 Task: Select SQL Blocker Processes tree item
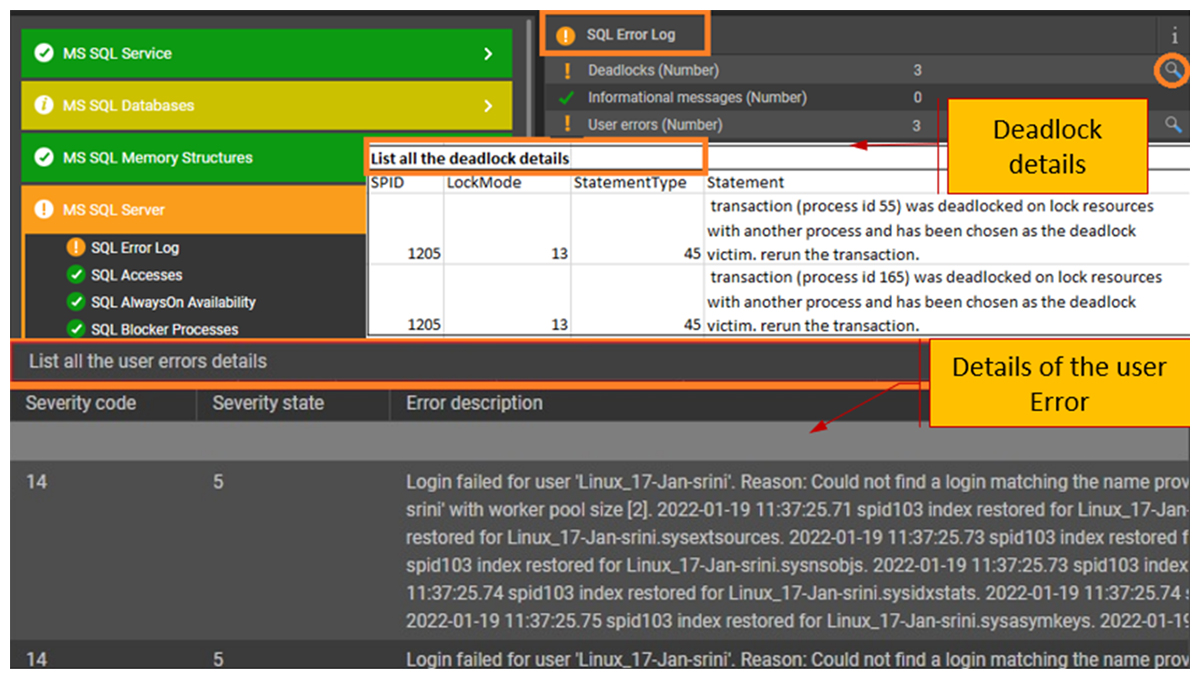tap(164, 329)
